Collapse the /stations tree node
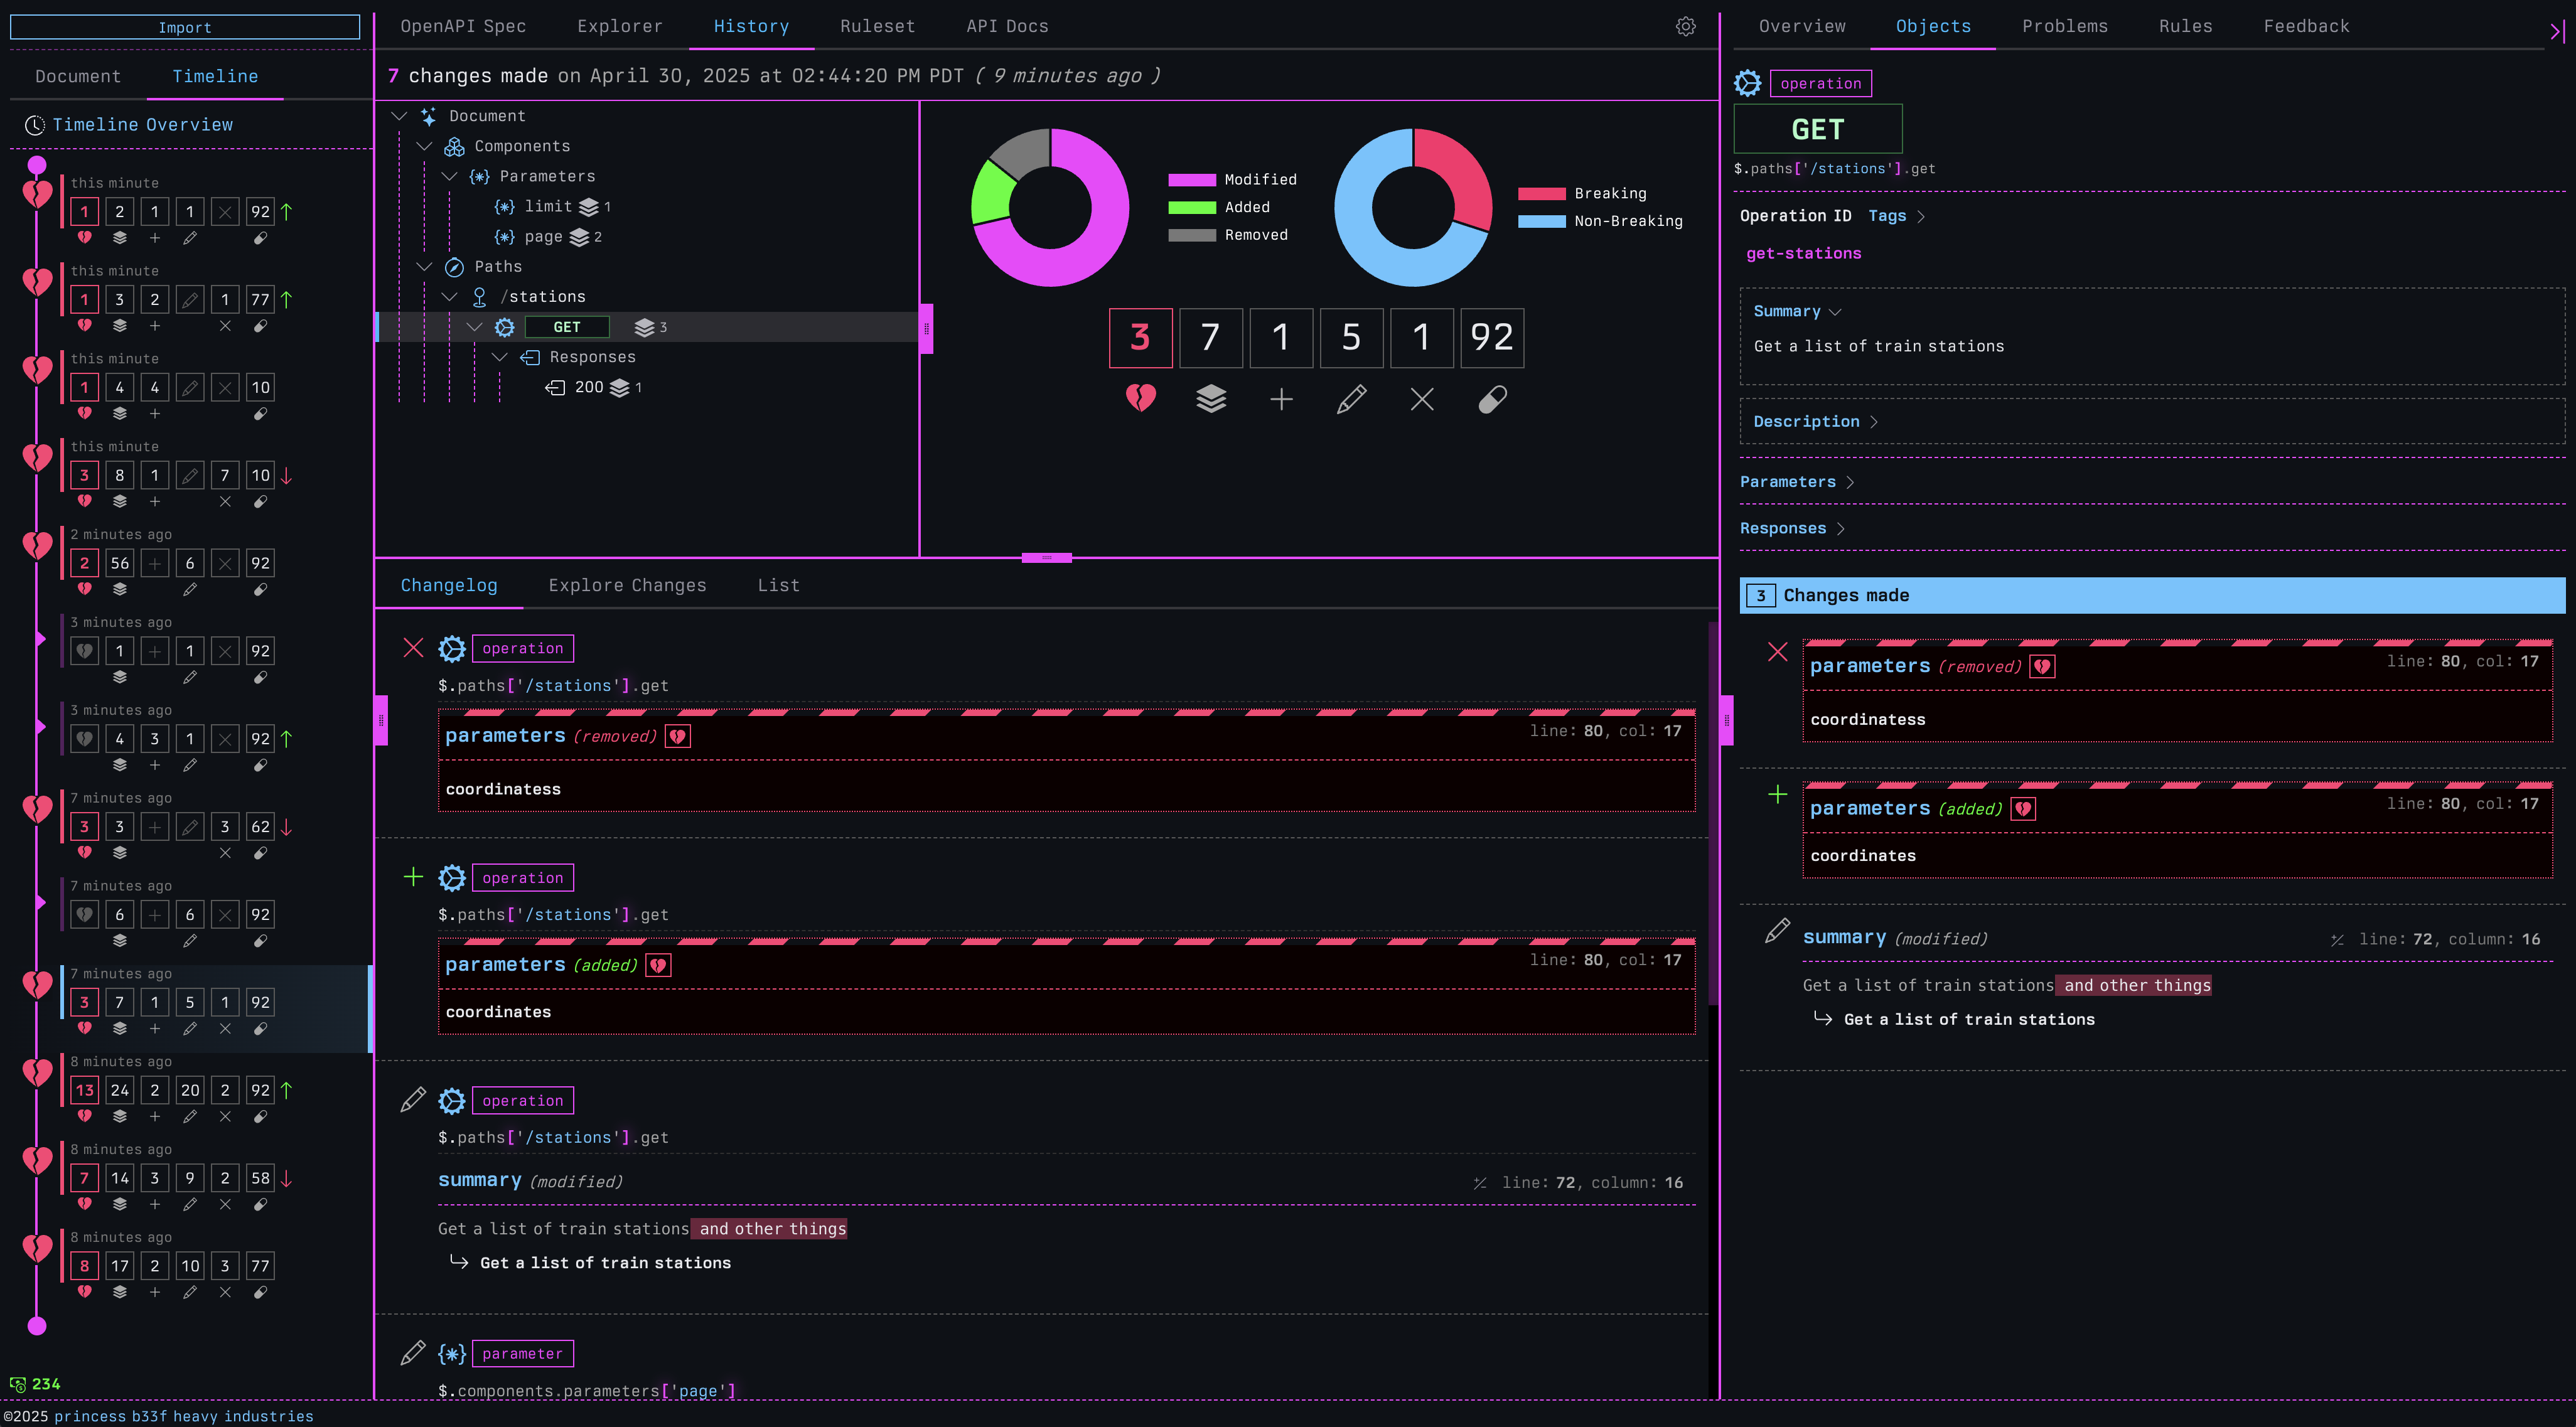The image size is (2576, 1427). pos(450,297)
